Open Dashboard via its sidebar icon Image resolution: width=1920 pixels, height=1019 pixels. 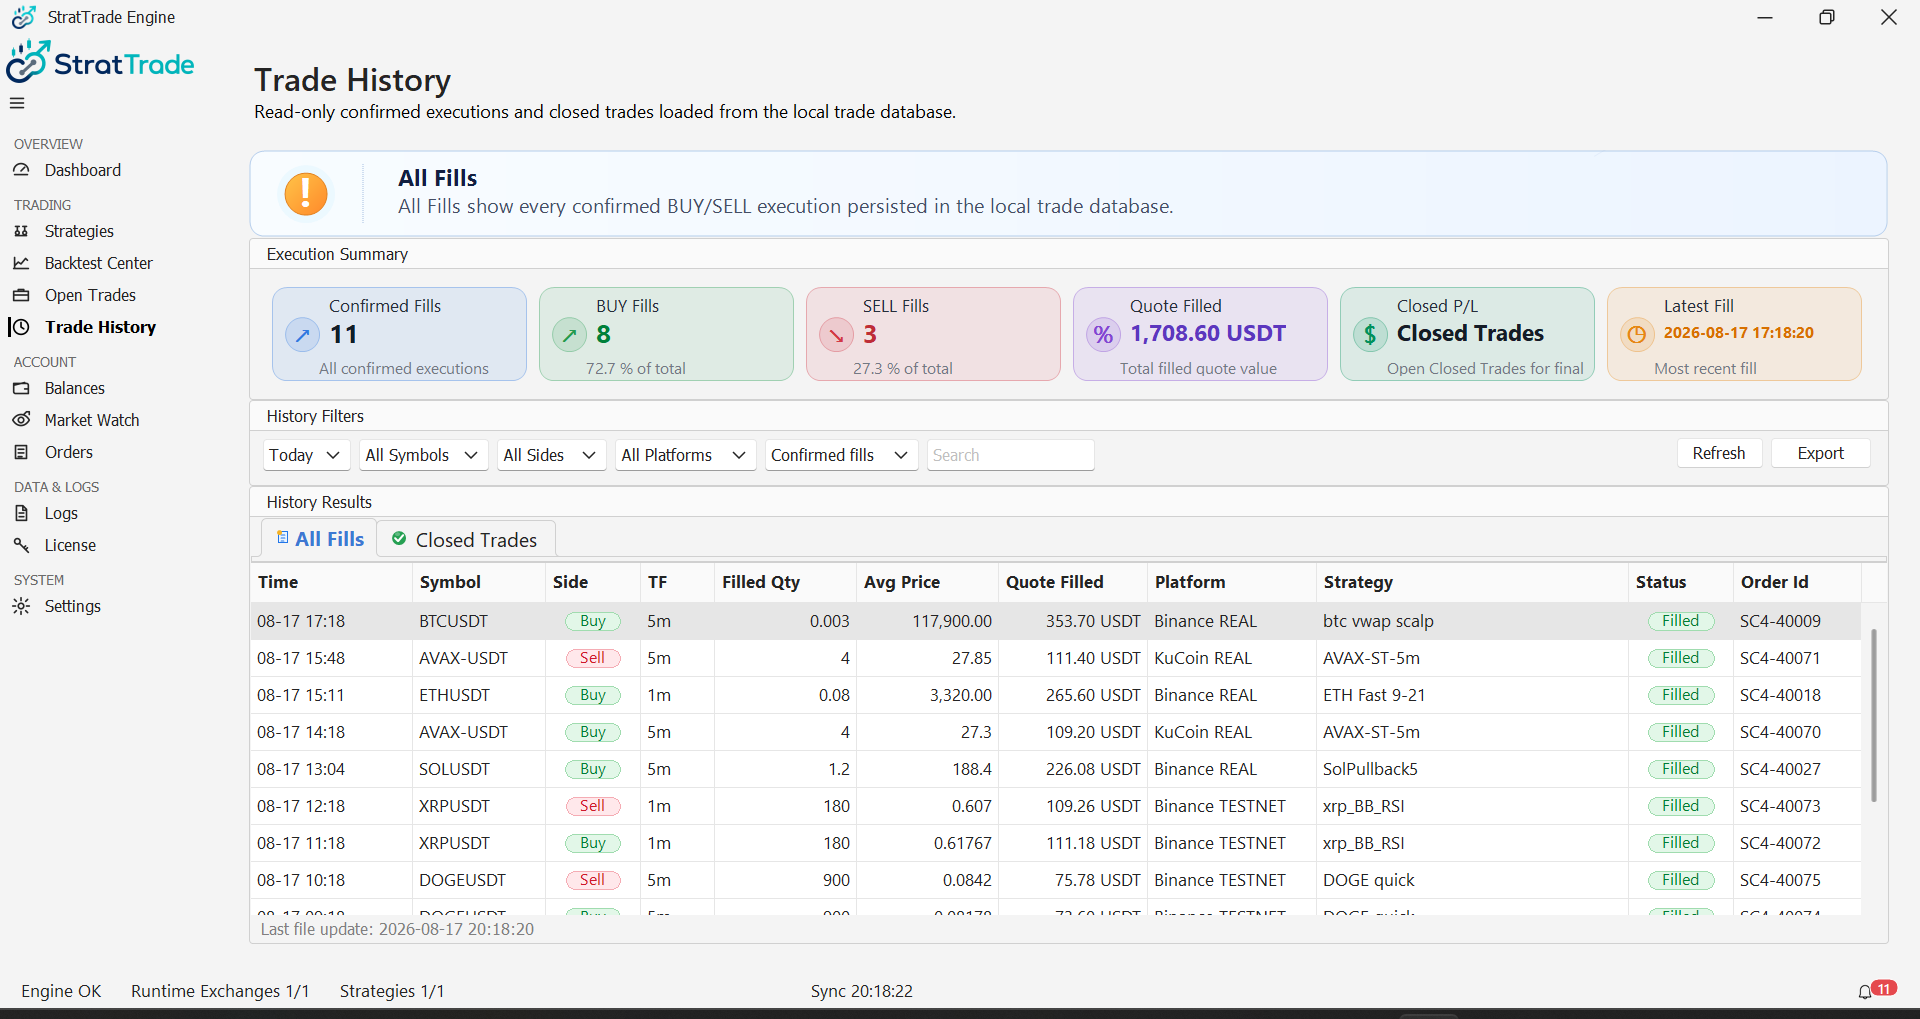click(x=21, y=170)
